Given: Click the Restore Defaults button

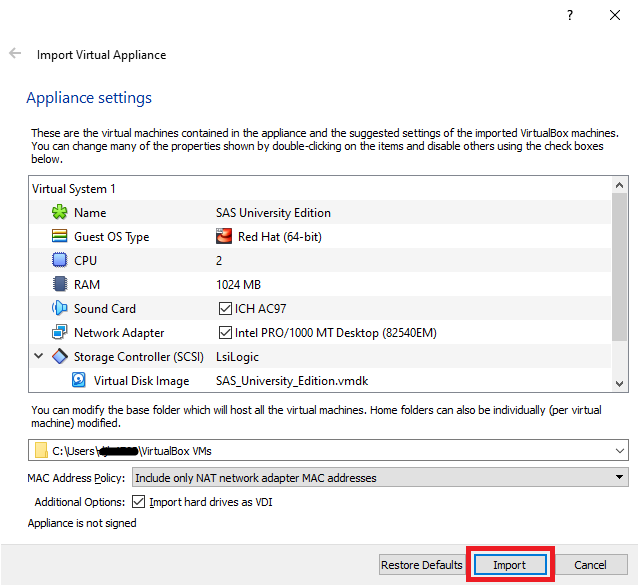Looking at the screenshot, I should pos(421,565).
